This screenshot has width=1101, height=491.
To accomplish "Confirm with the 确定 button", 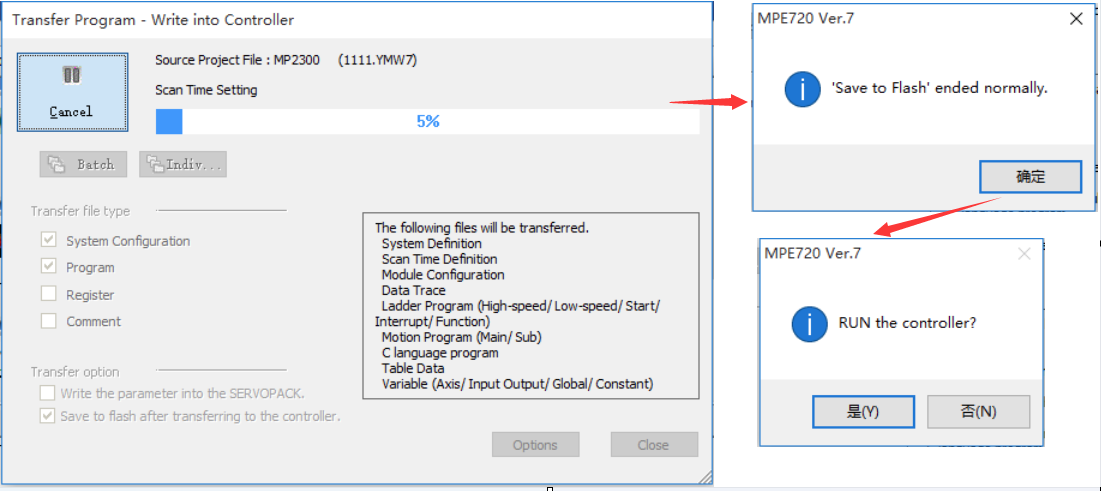I will pyautogui.click(x=1030, y=177).
